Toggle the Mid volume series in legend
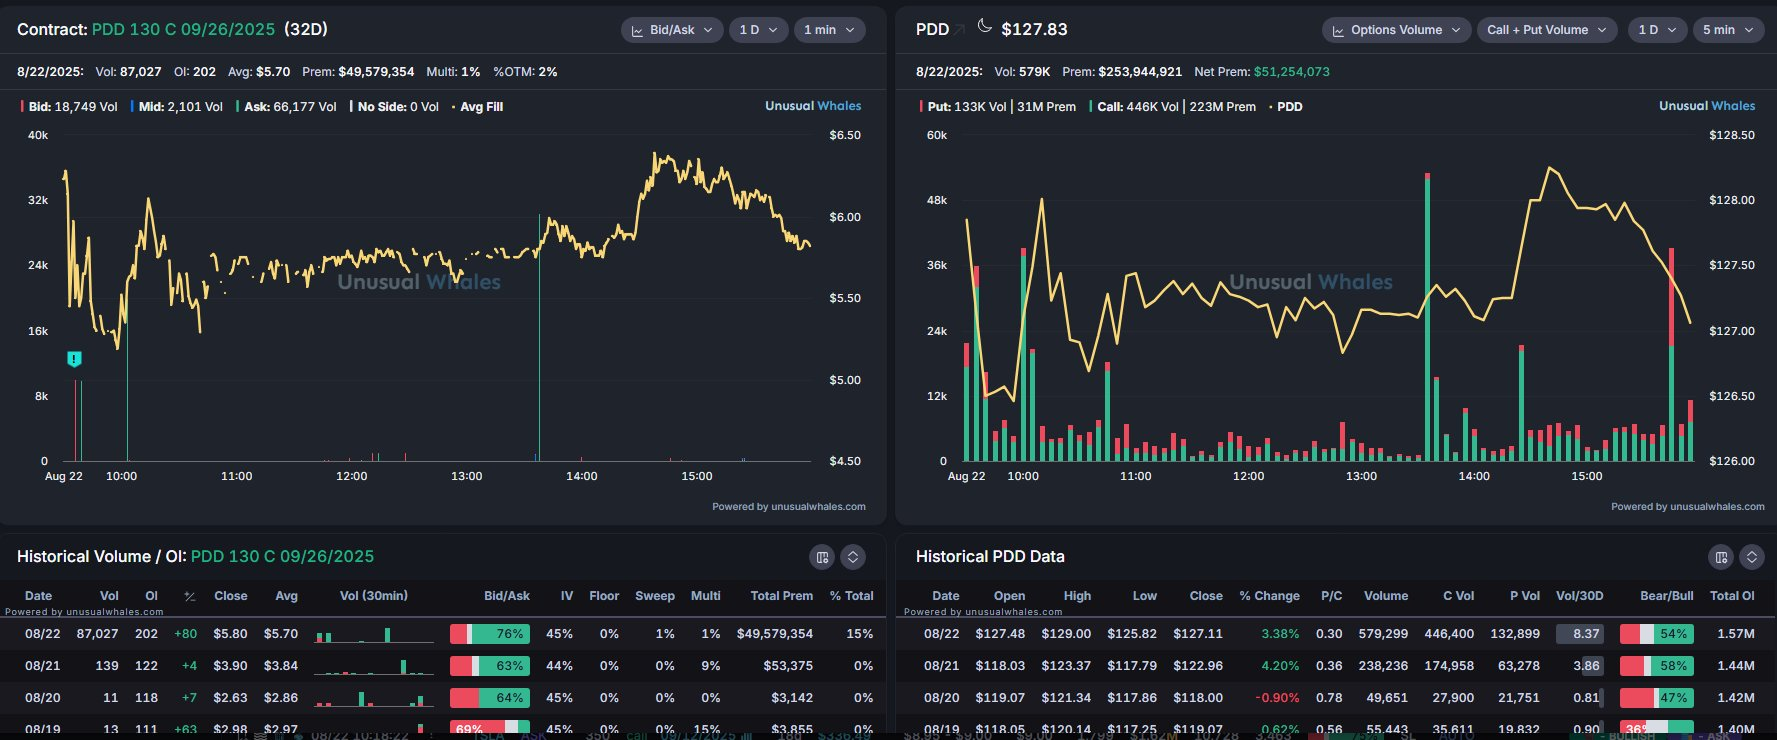The width and height of the screenshot is (1777, 740). point(177,107)
